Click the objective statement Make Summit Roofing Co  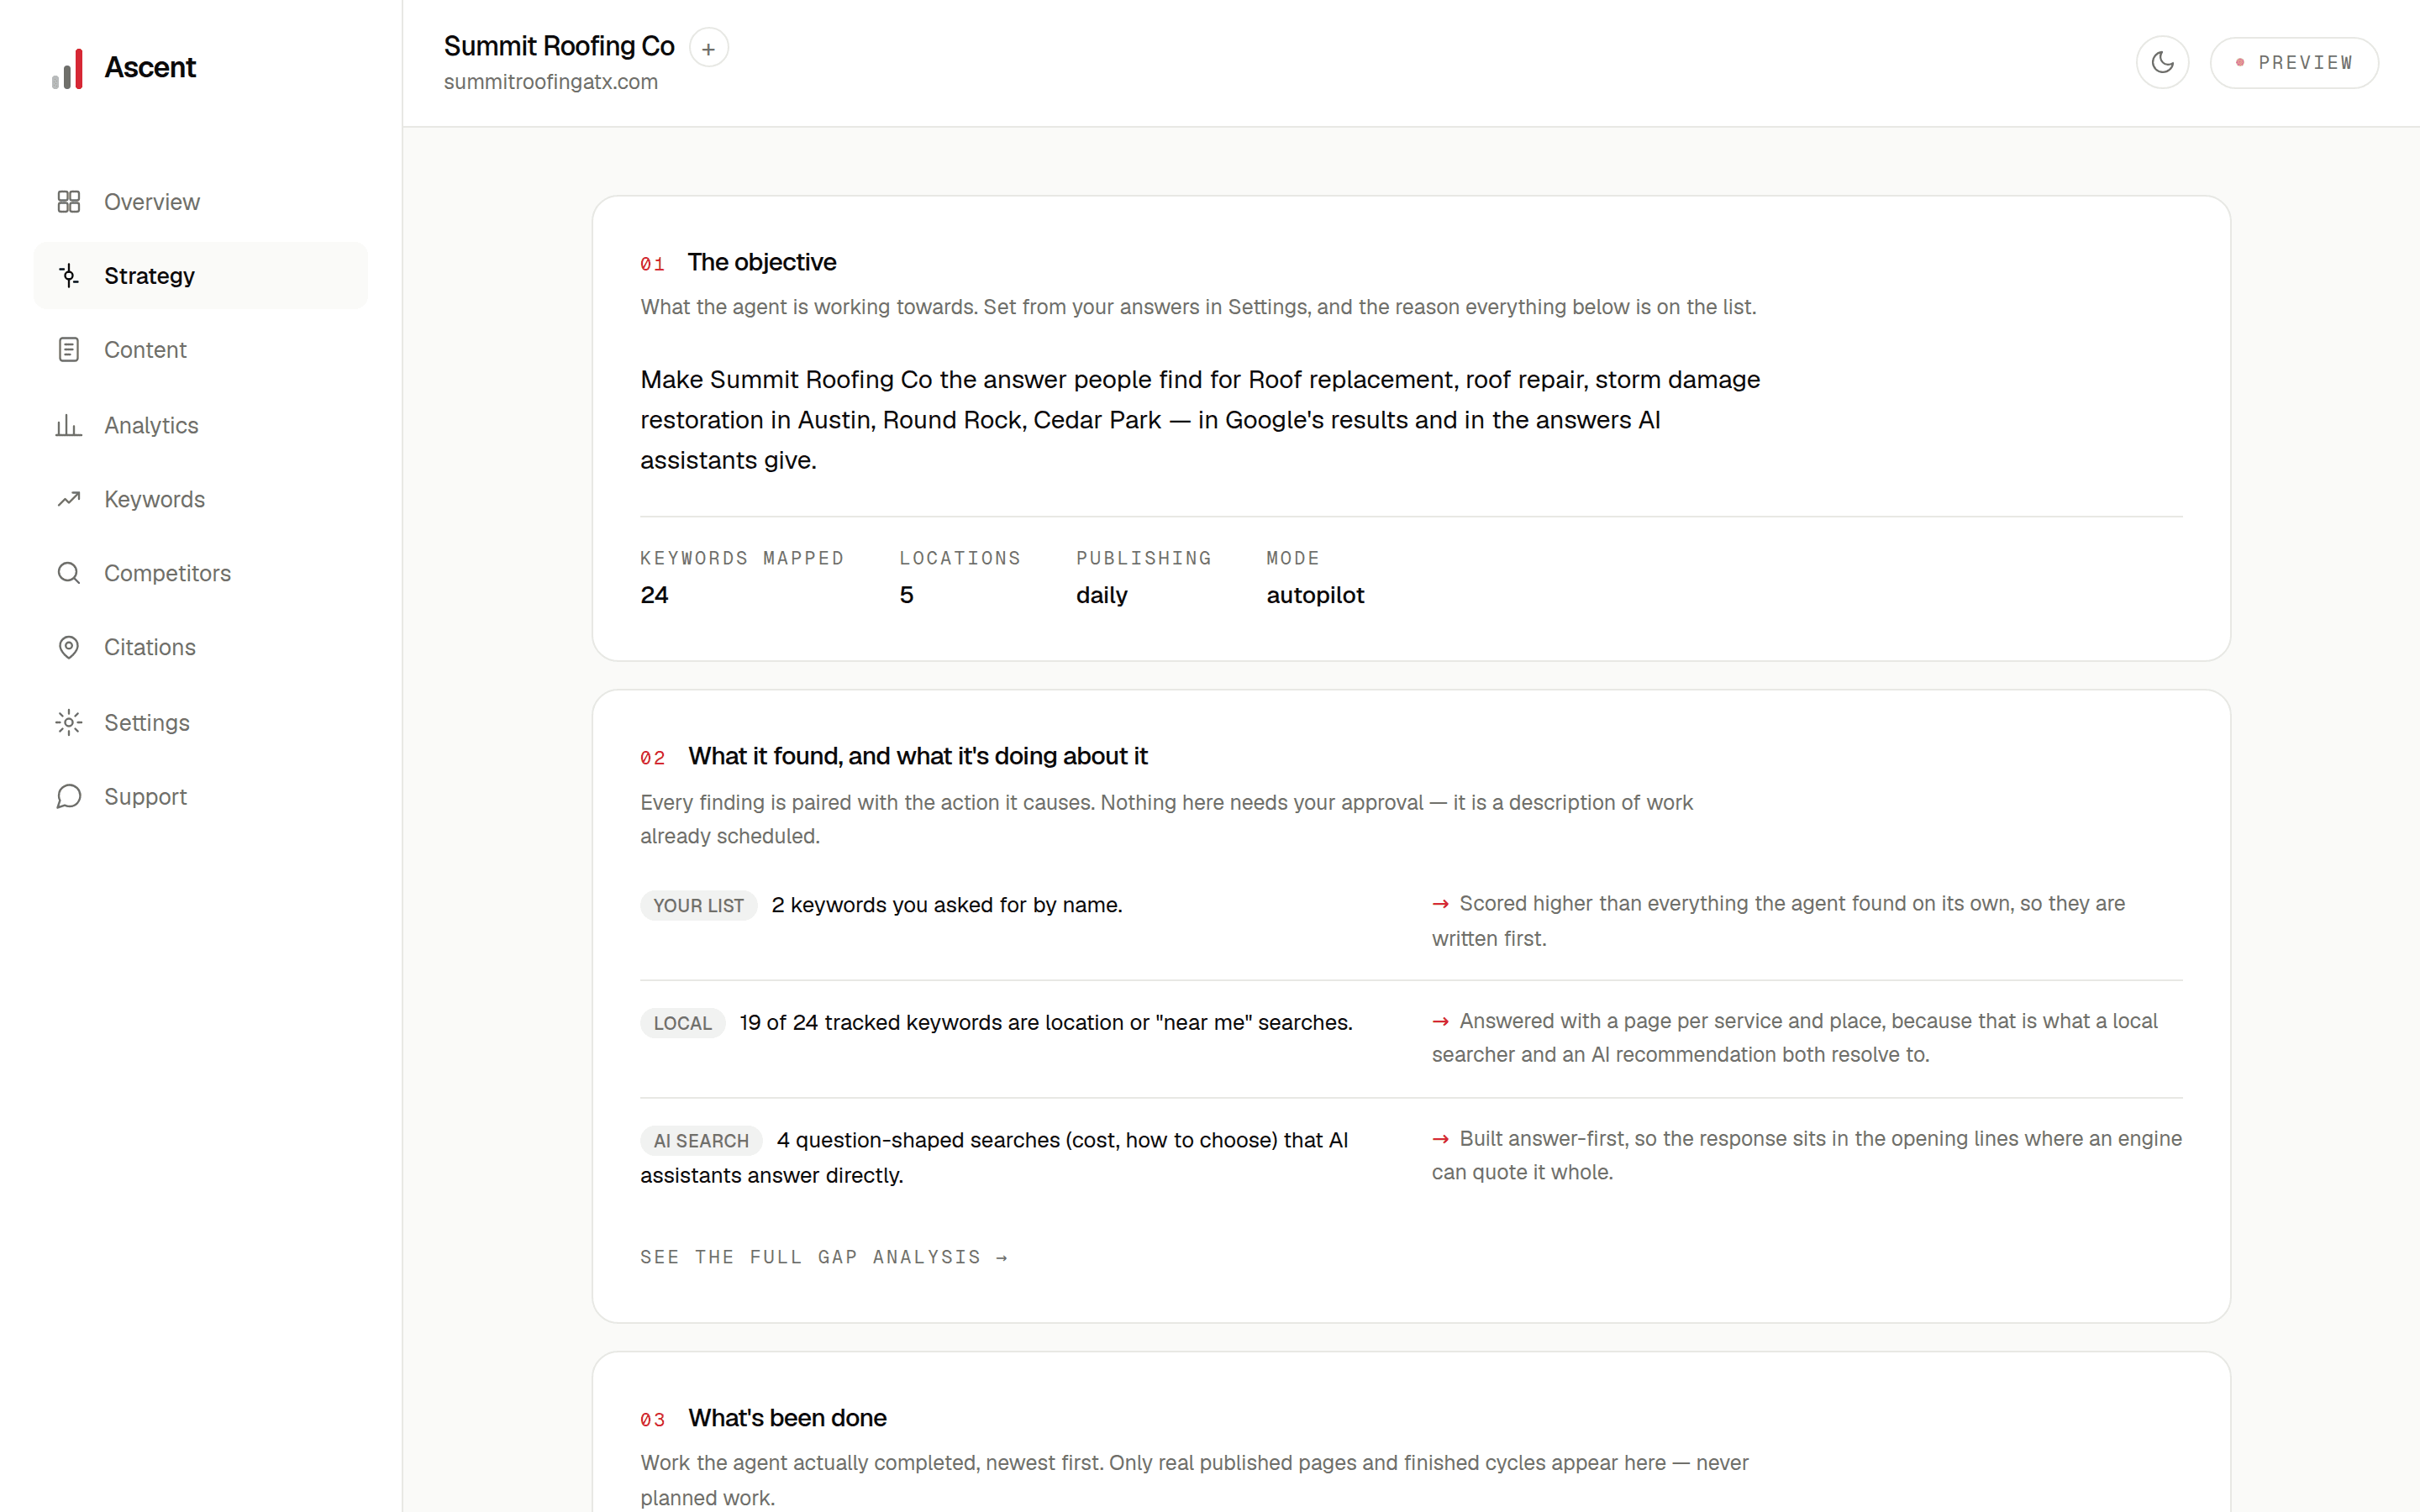[x=1200, y=420]
